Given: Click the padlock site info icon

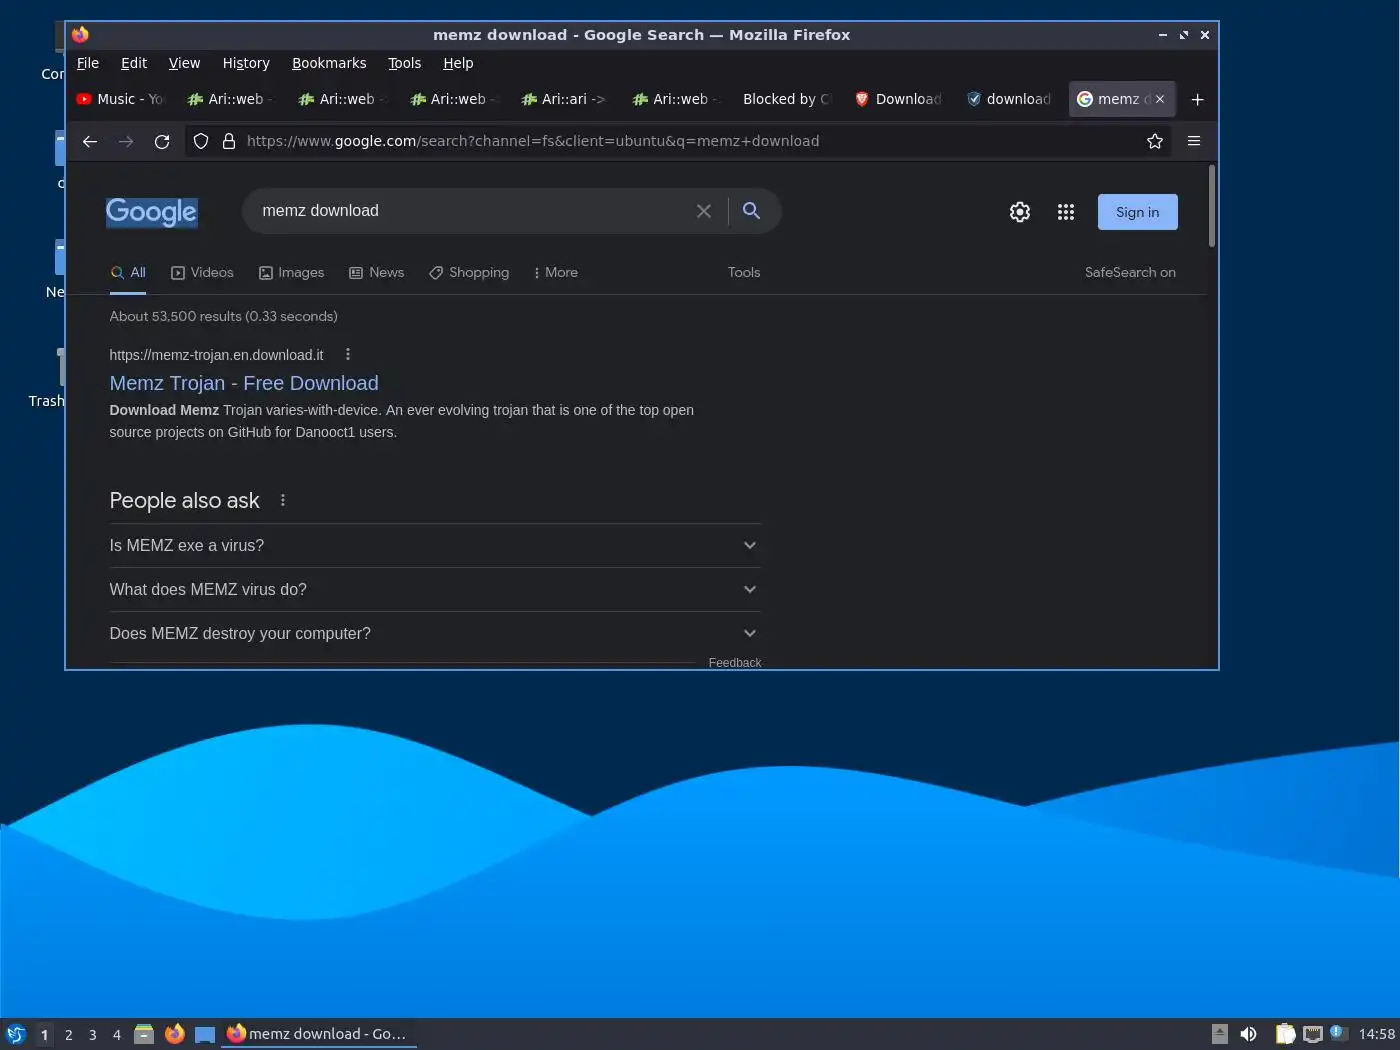Looking at the screenshot, I should [x=229, y=141].
